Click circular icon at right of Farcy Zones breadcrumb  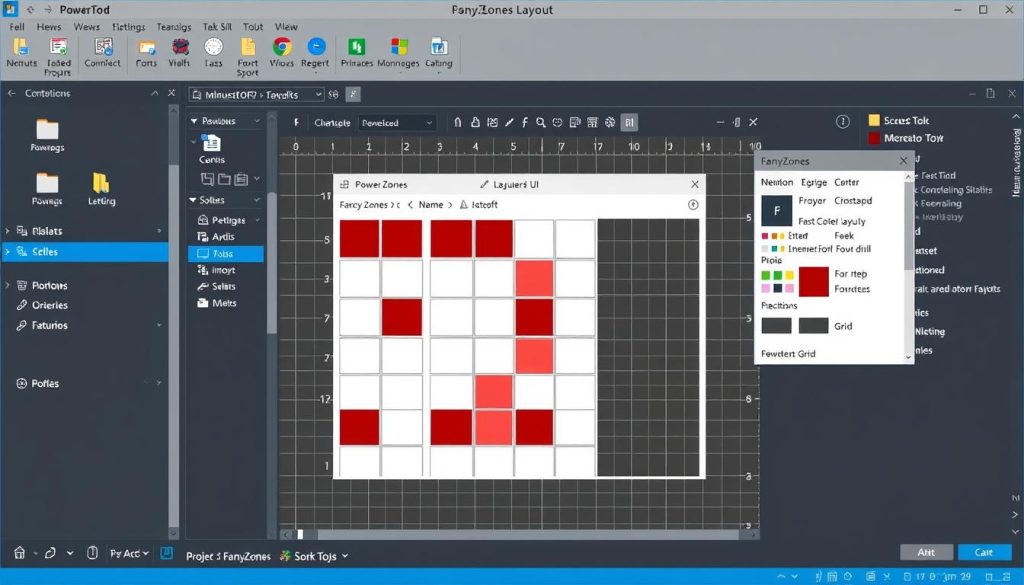coord(693,205)
